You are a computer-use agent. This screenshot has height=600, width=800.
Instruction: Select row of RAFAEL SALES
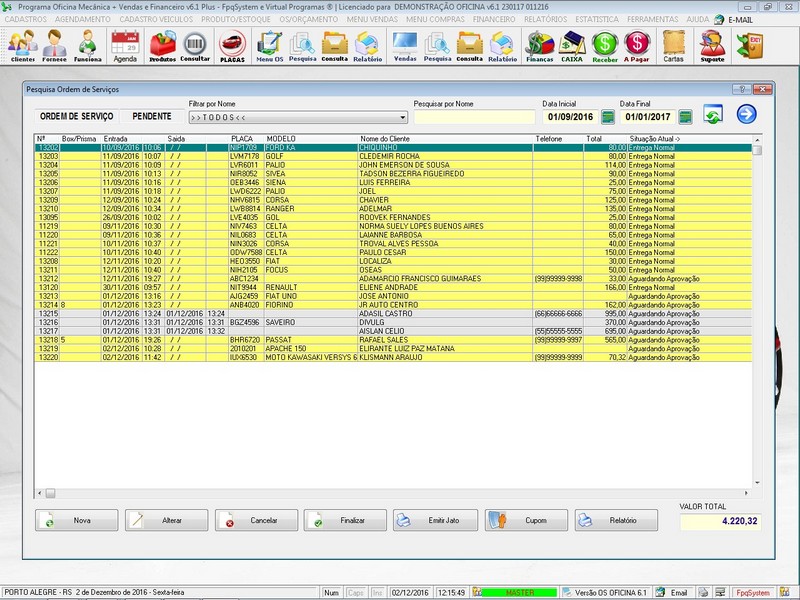click(393, 340)
